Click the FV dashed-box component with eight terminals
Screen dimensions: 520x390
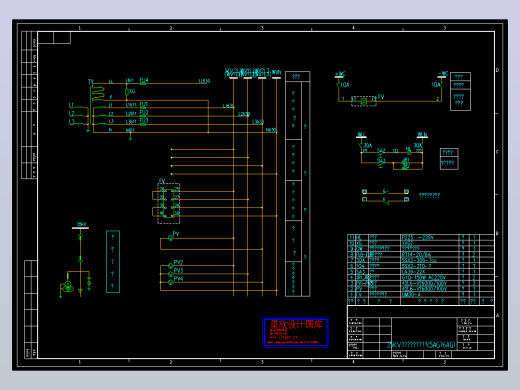click(169, 203)
